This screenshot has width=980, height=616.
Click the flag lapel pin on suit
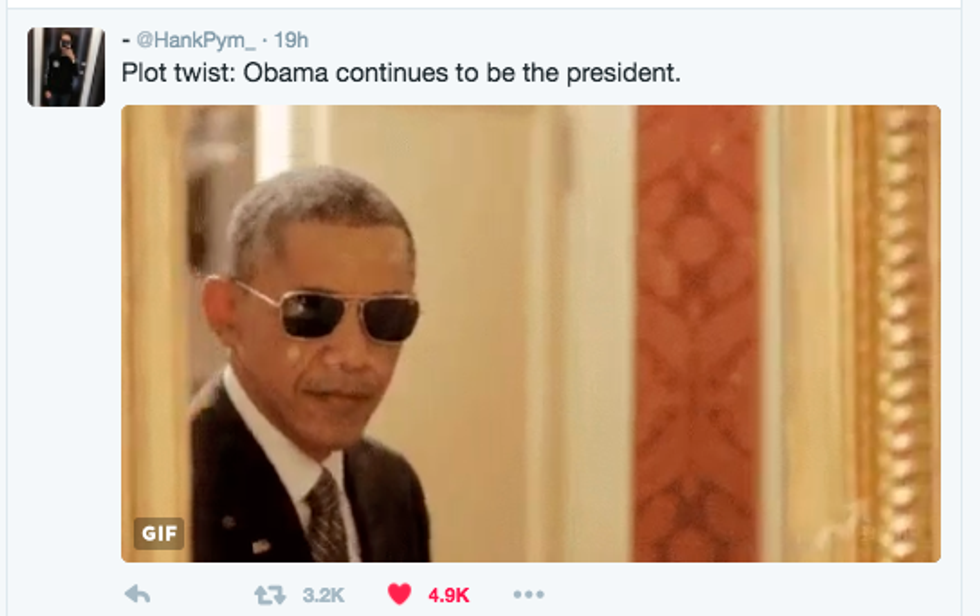(x=261, y=547)
